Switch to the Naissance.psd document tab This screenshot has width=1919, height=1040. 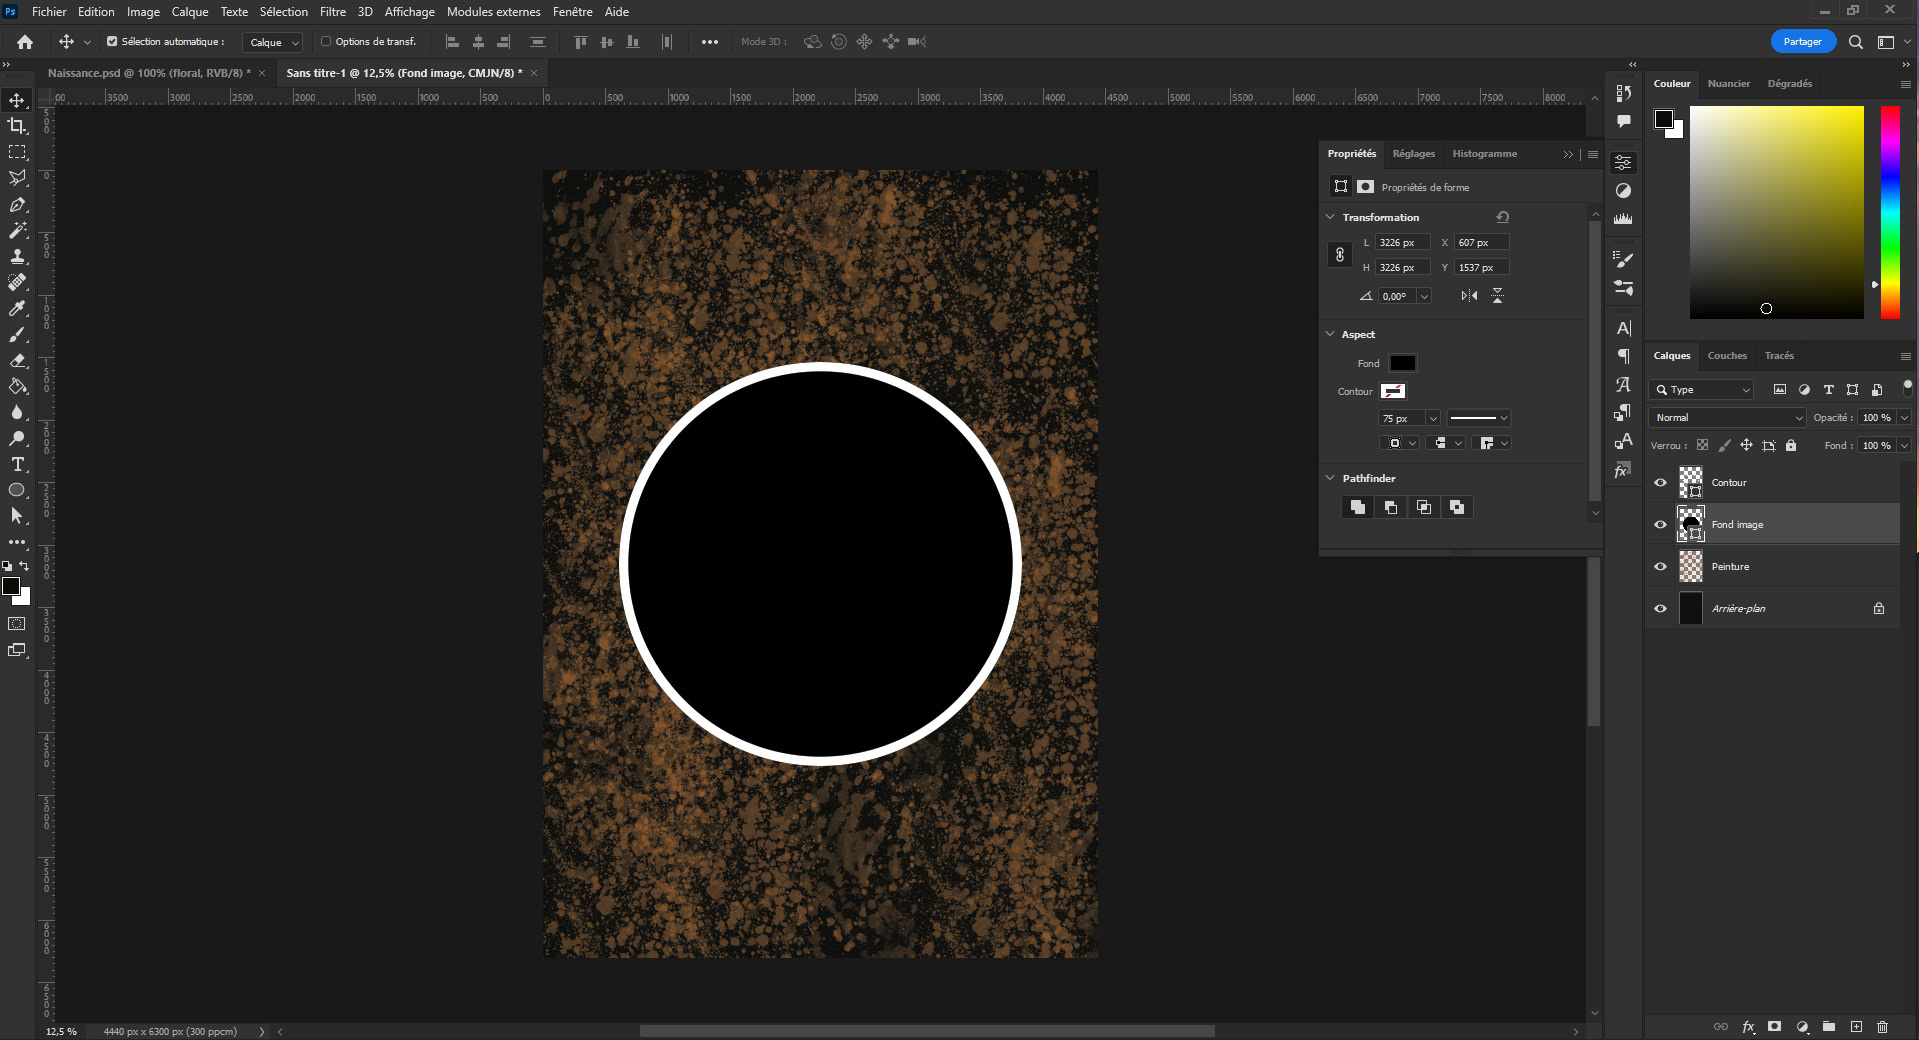pos(148,73)
